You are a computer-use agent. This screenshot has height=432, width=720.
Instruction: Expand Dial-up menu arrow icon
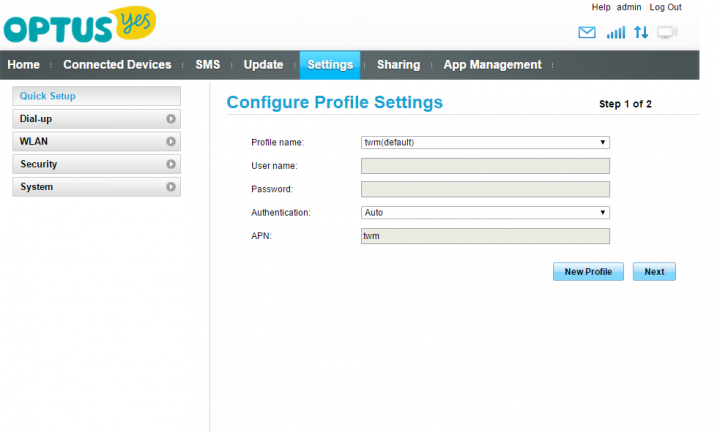pyautogui.click(x=171, y=119)
